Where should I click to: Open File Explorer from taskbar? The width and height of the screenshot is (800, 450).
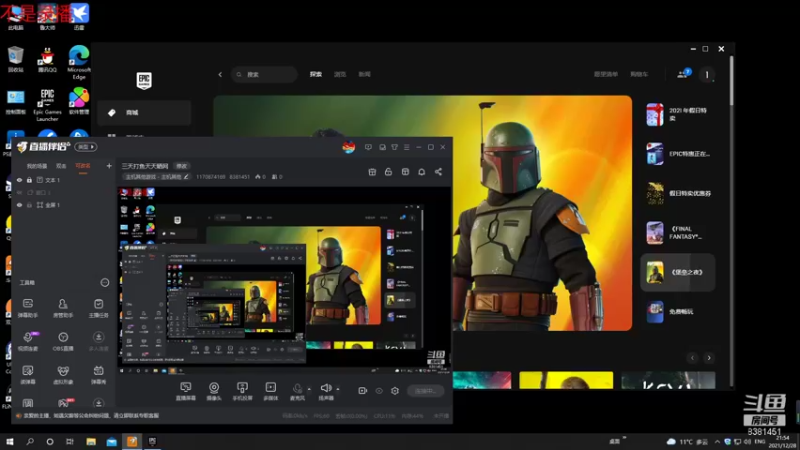tap(91, 441)
